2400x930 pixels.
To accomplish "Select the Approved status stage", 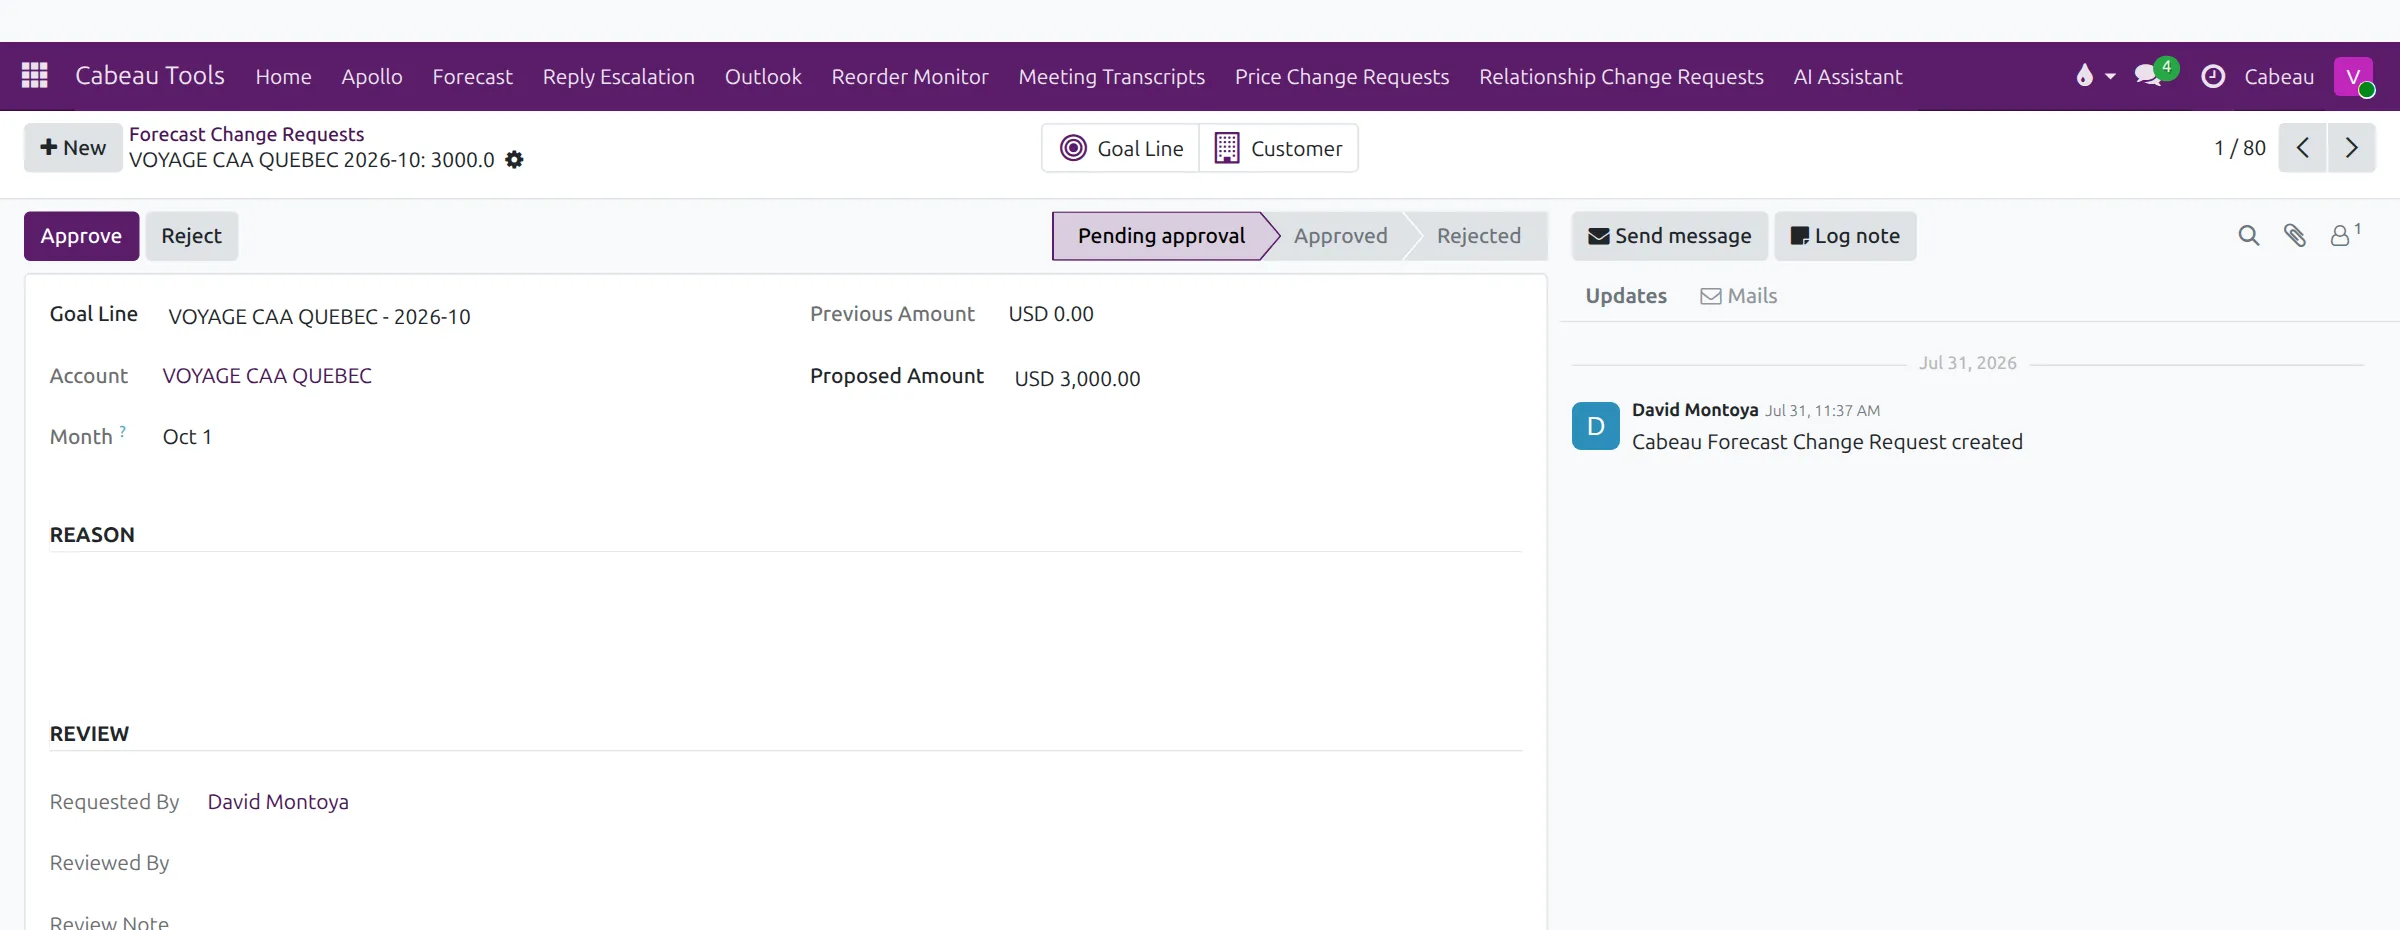I will (x=1340, y=236).
